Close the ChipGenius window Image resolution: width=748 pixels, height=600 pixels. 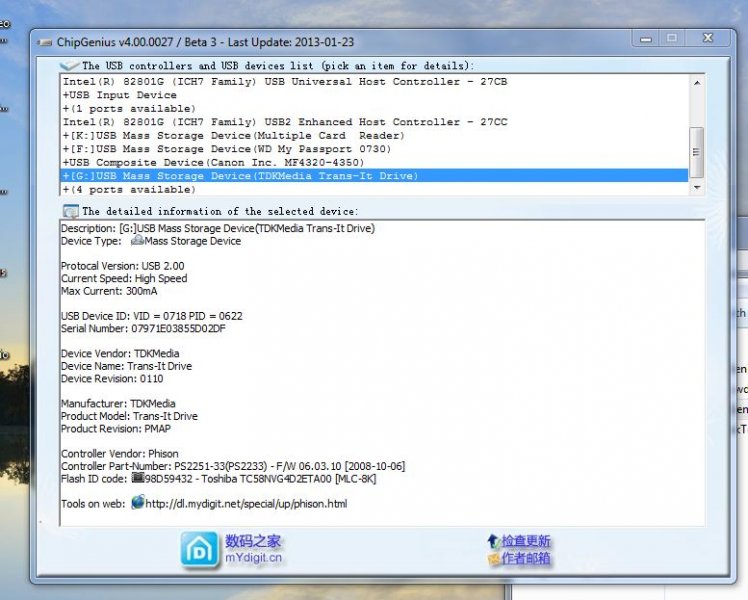tap(708, 39)
